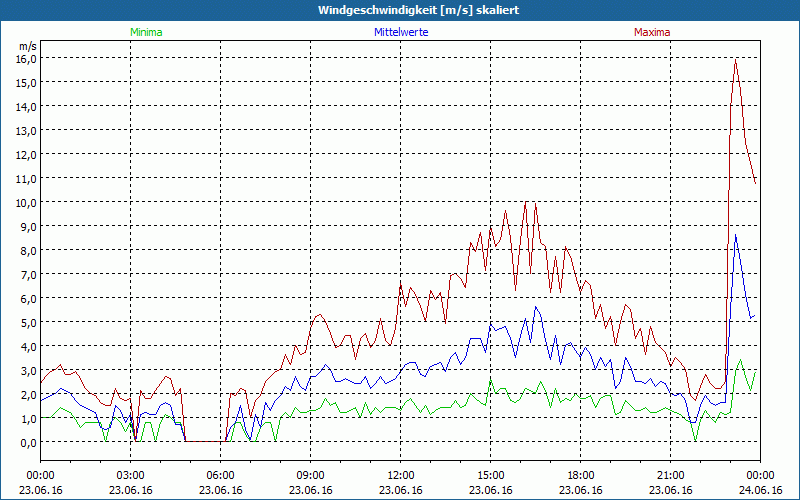Click the '11,0' y-axis value
The image size is (800, 500).
pos(28,178)
